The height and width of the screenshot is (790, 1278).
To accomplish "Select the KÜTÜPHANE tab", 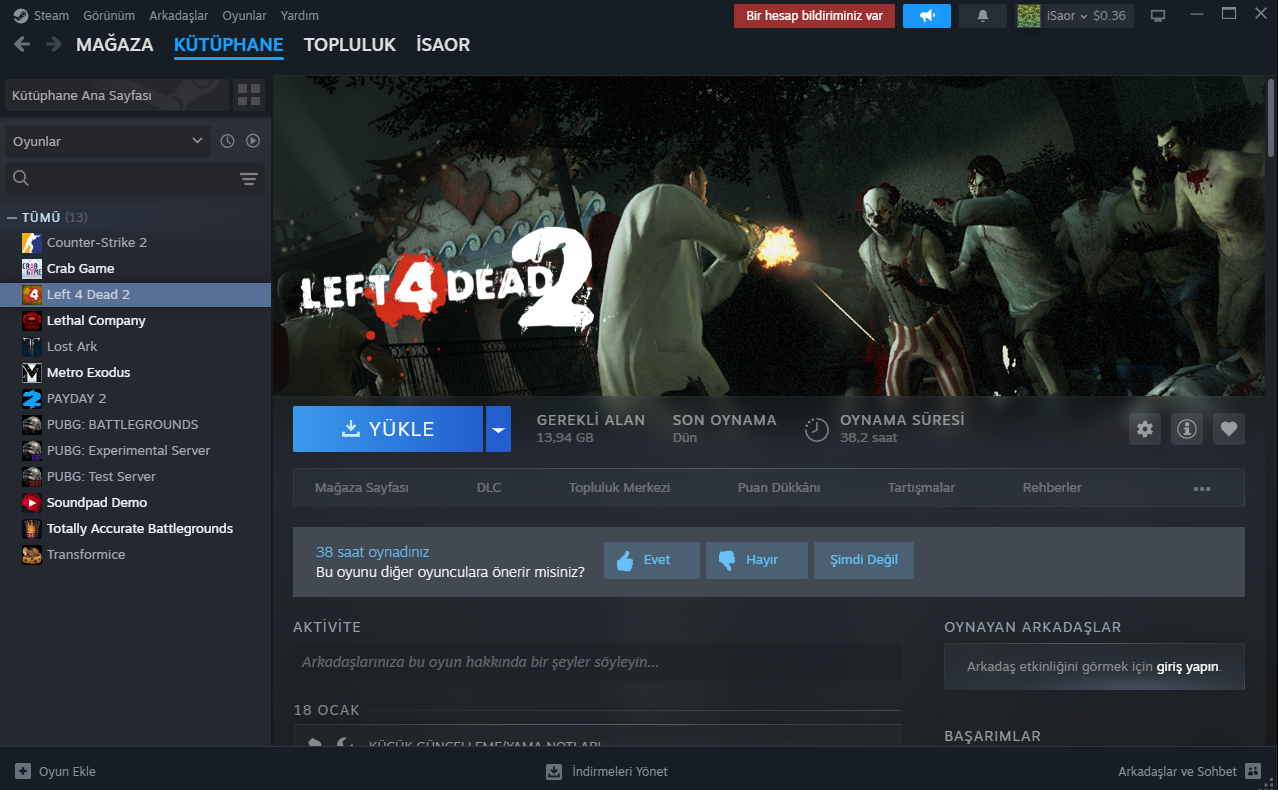I will pos(228,45).
